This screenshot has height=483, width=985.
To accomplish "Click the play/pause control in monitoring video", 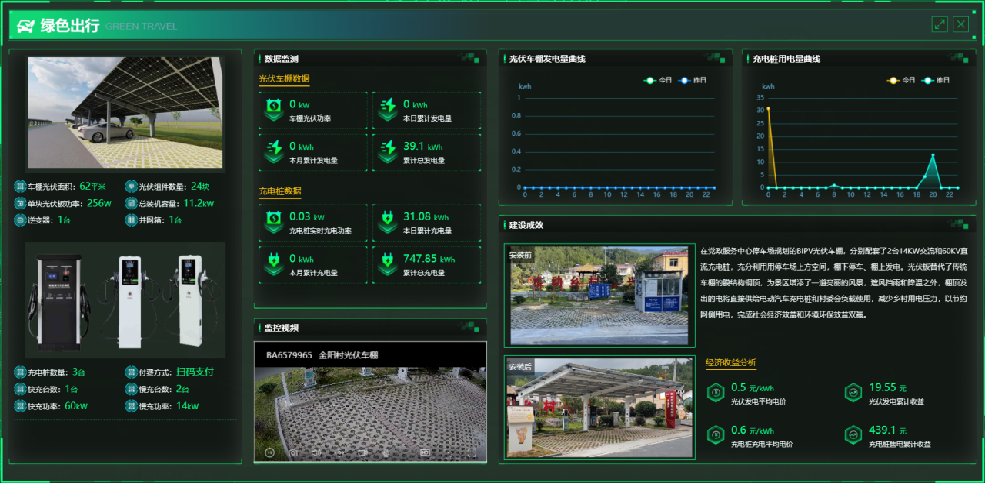I will pos(270,453).
